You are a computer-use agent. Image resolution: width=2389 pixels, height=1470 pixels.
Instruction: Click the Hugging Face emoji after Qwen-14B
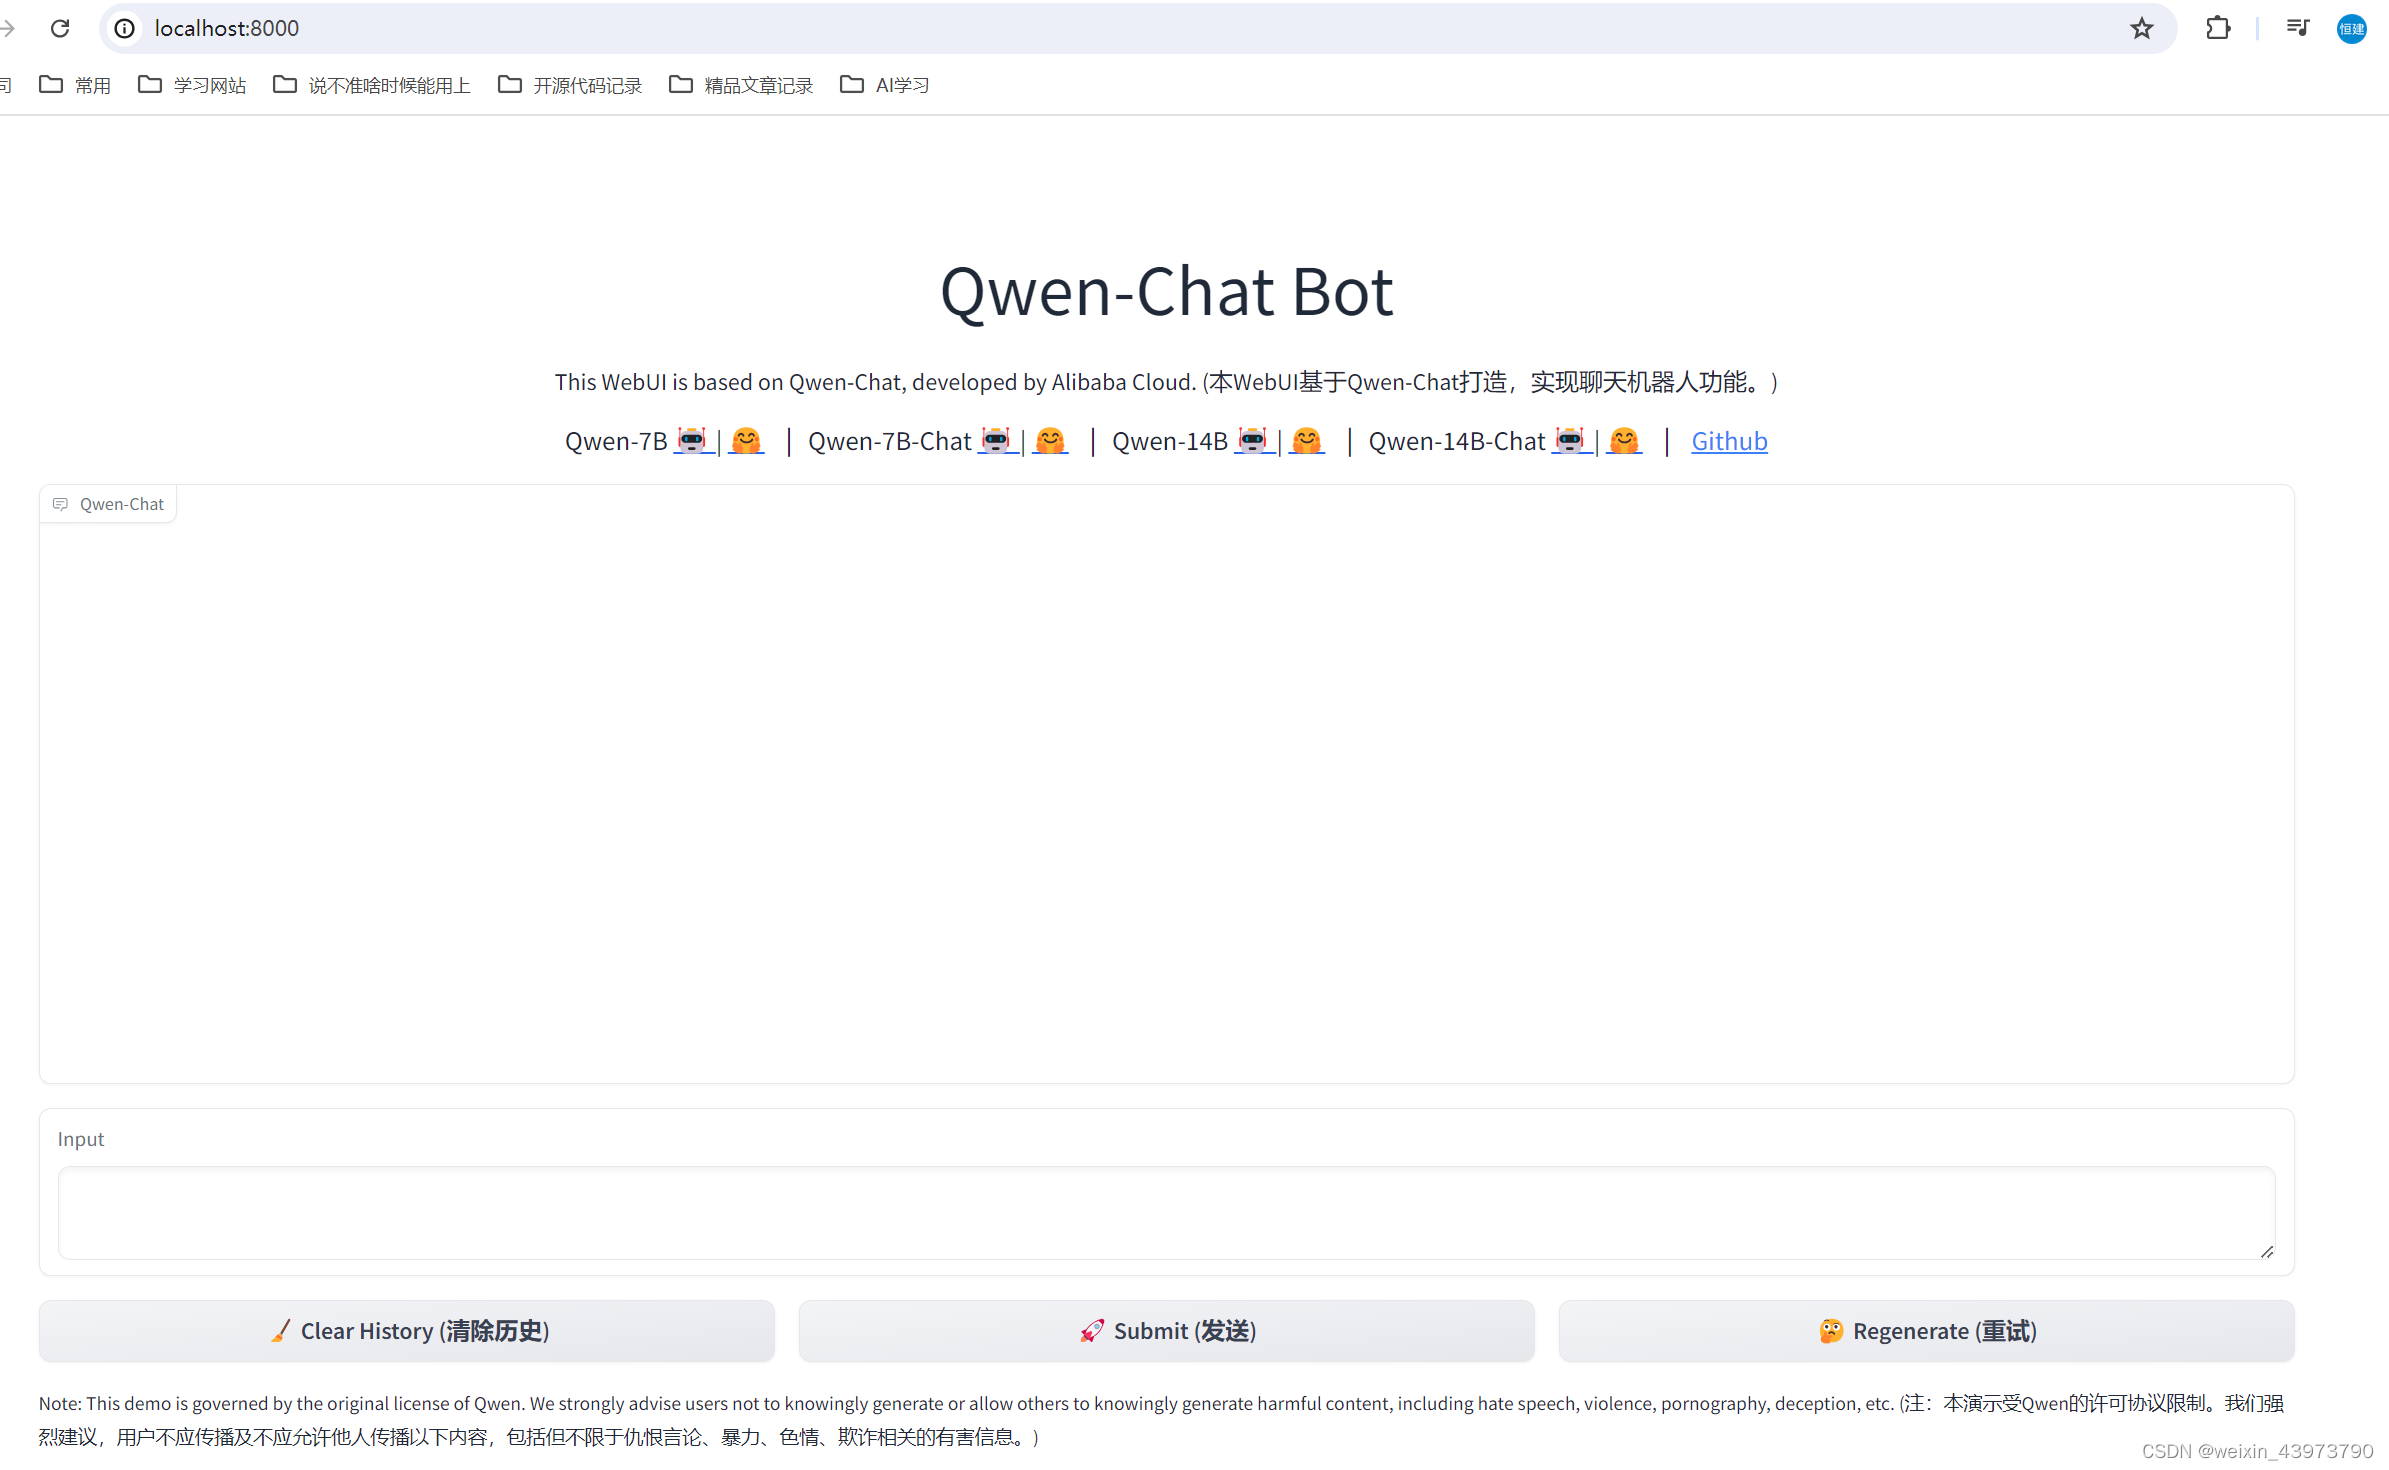[1307, 440]
